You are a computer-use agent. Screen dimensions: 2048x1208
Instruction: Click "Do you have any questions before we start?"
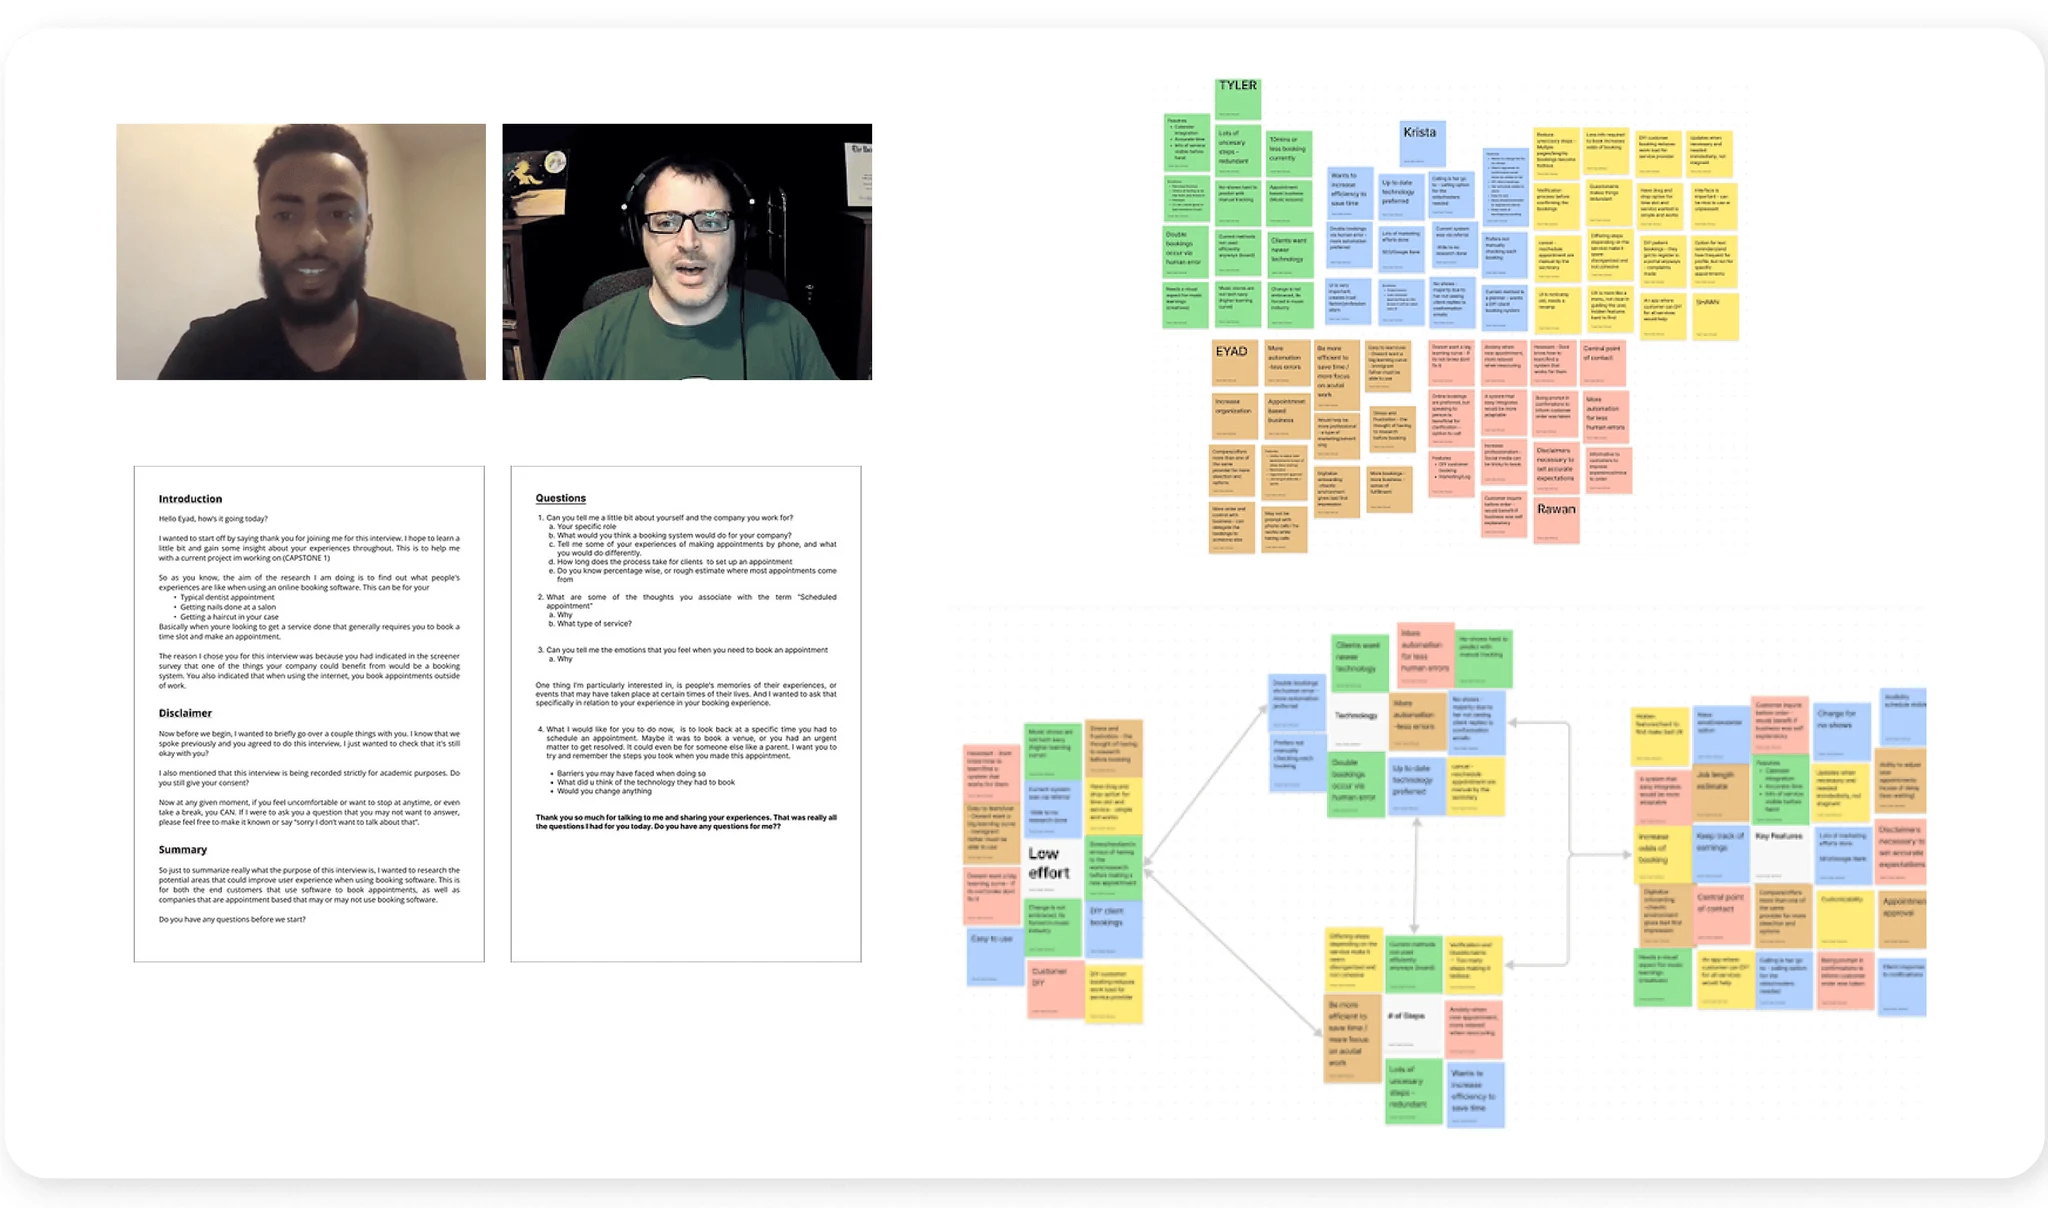[x=232, y=919]
